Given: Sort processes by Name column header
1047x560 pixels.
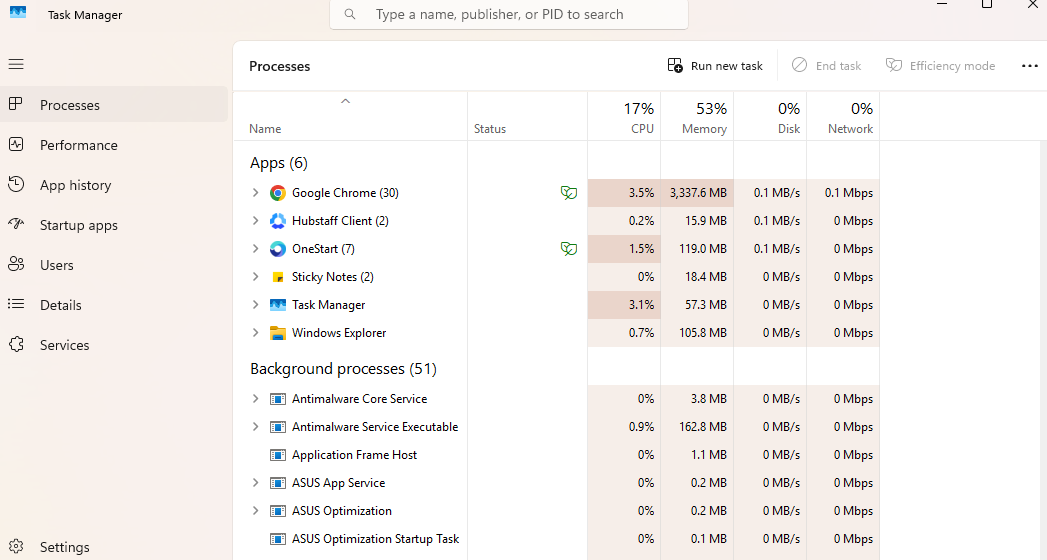Looking at the screenshot, I should [x=350, y=116].
